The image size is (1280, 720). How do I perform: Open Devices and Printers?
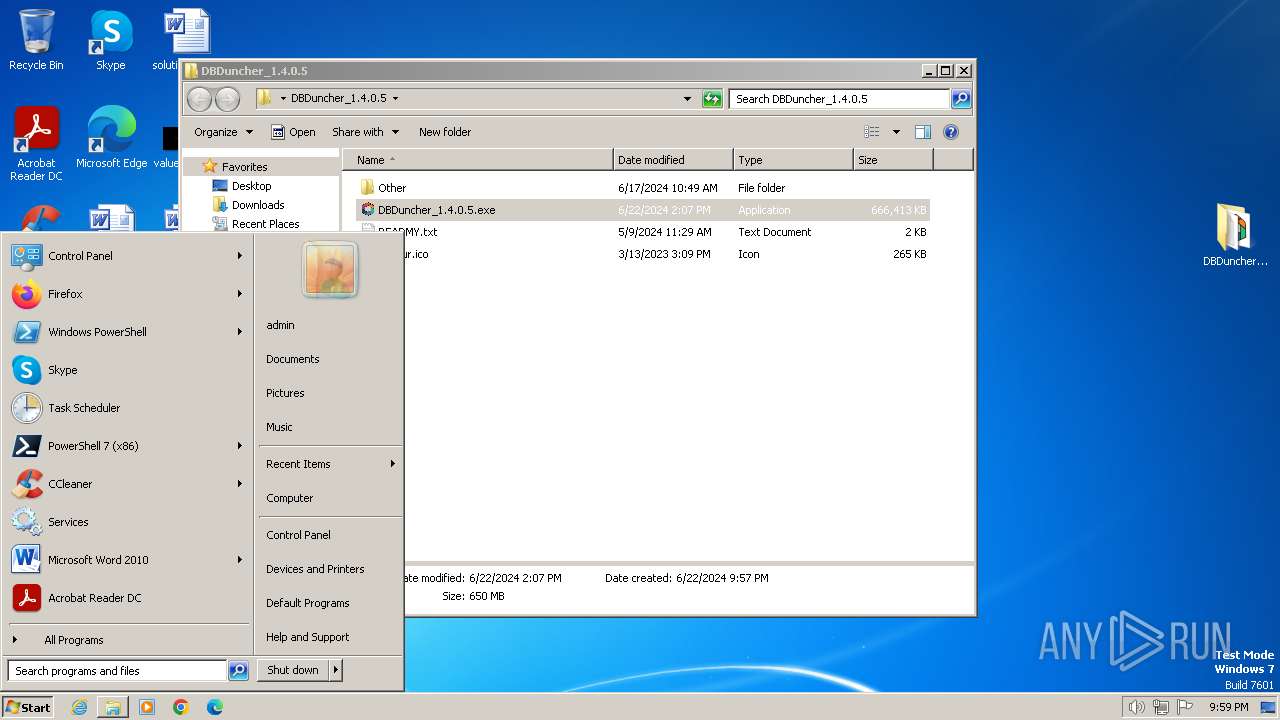coord(315,569)
